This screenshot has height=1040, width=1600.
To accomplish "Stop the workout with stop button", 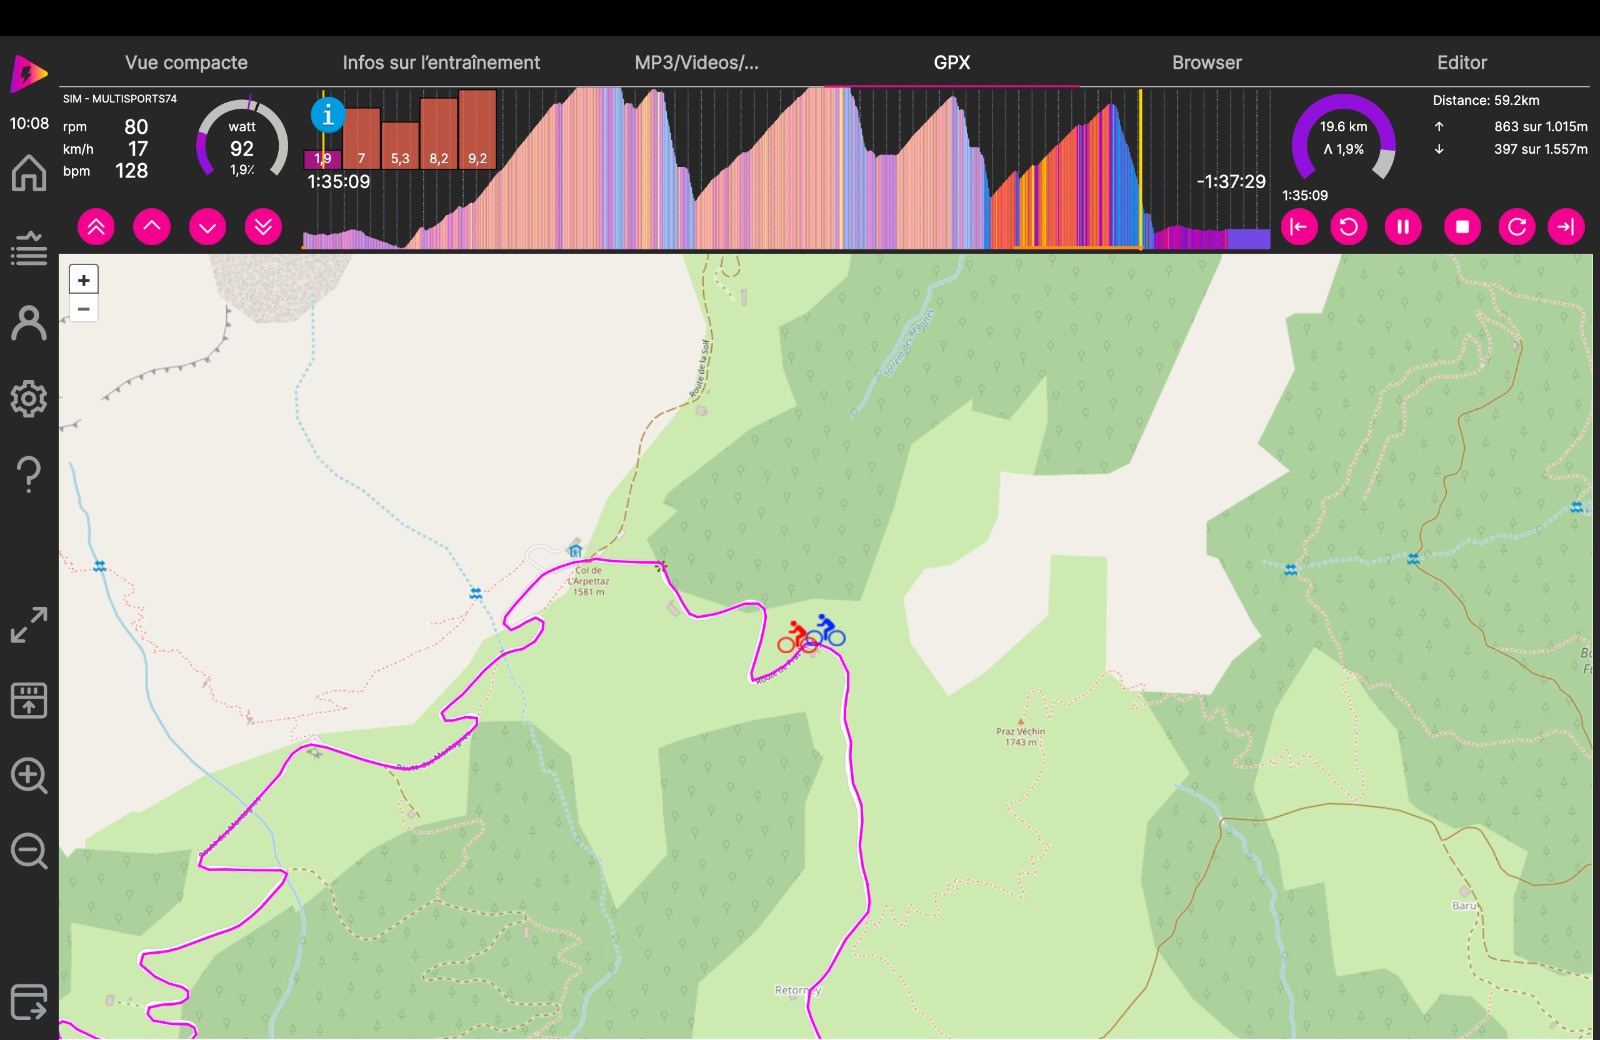I will point(1462,227).
